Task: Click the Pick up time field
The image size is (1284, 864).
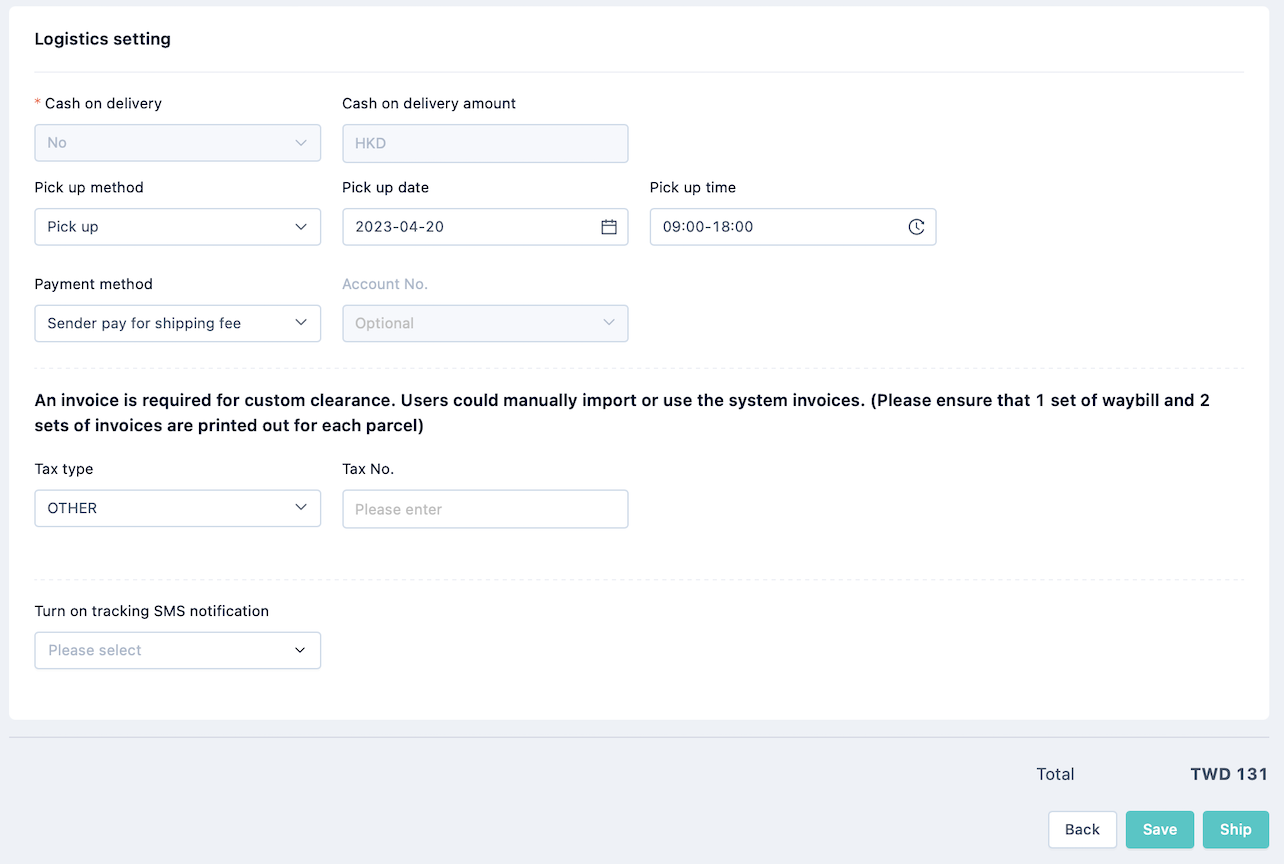Action: point(793,227)
